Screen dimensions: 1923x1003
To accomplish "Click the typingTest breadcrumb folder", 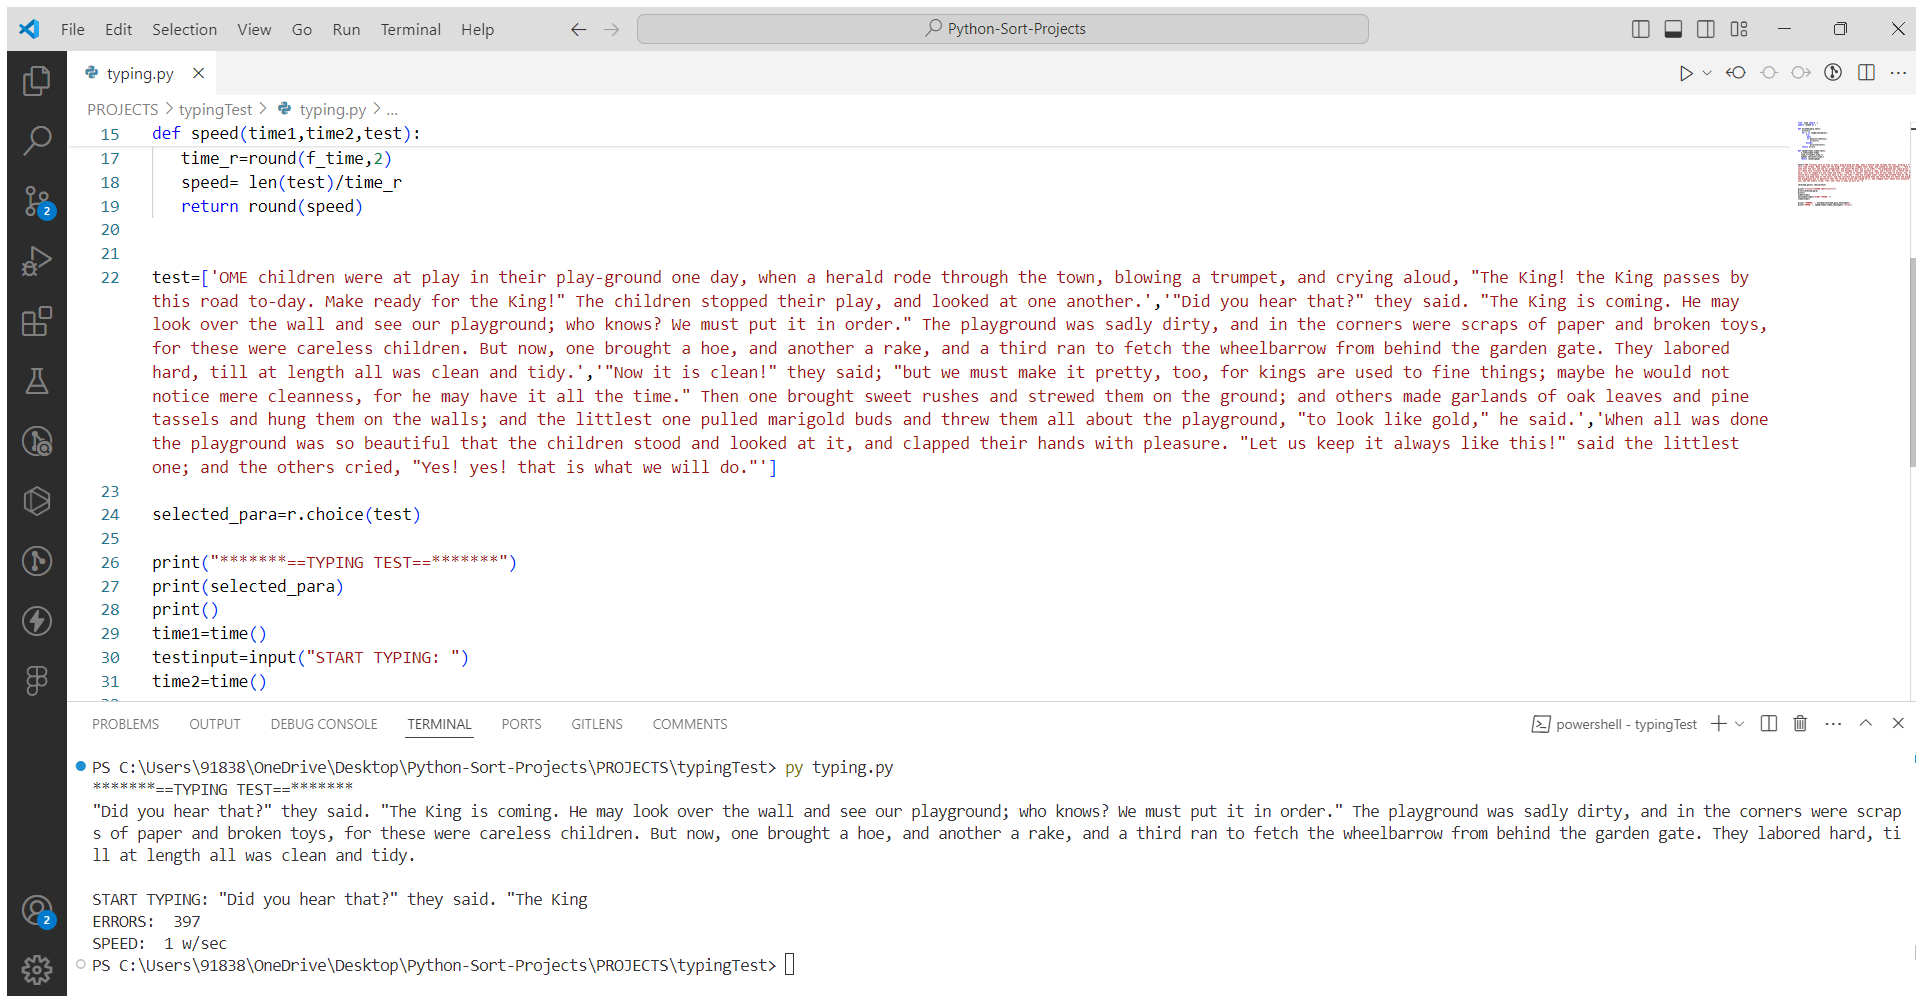I will 215,109.
